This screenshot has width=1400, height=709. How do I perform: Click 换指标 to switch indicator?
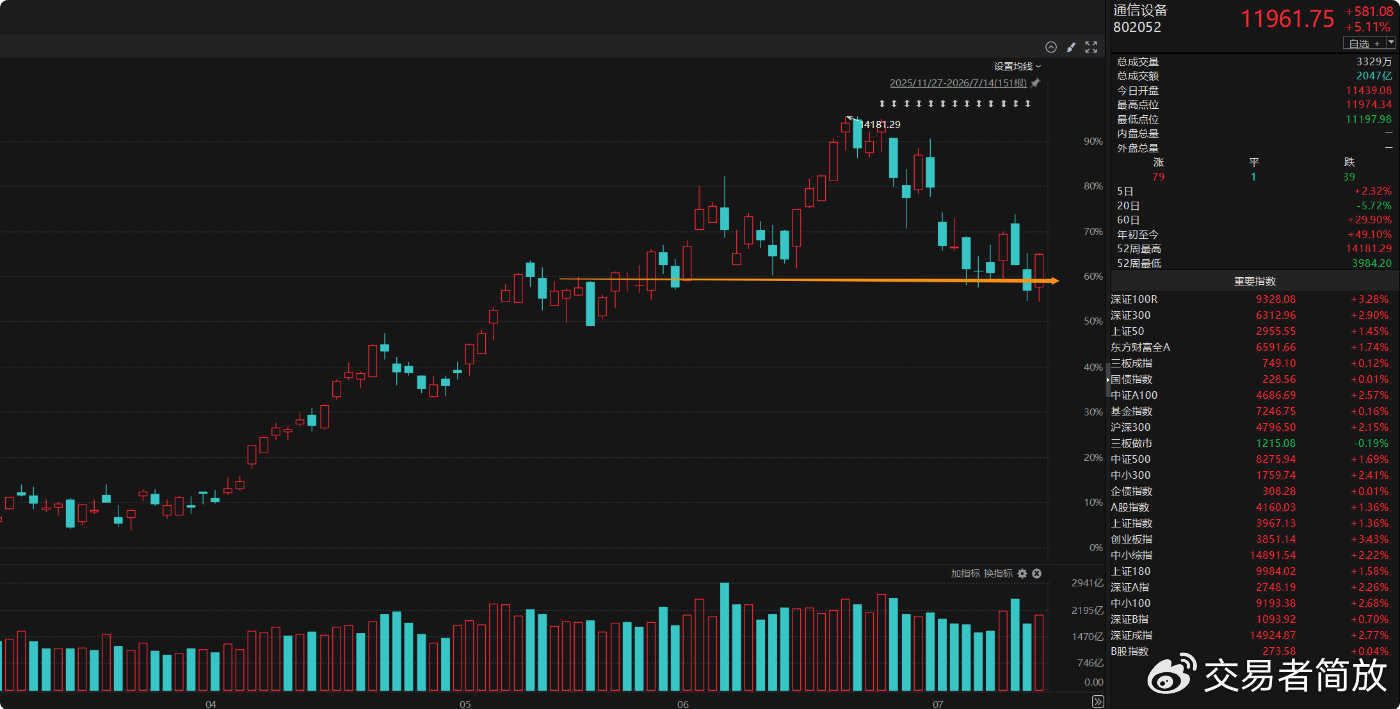[x=998, y=573]
